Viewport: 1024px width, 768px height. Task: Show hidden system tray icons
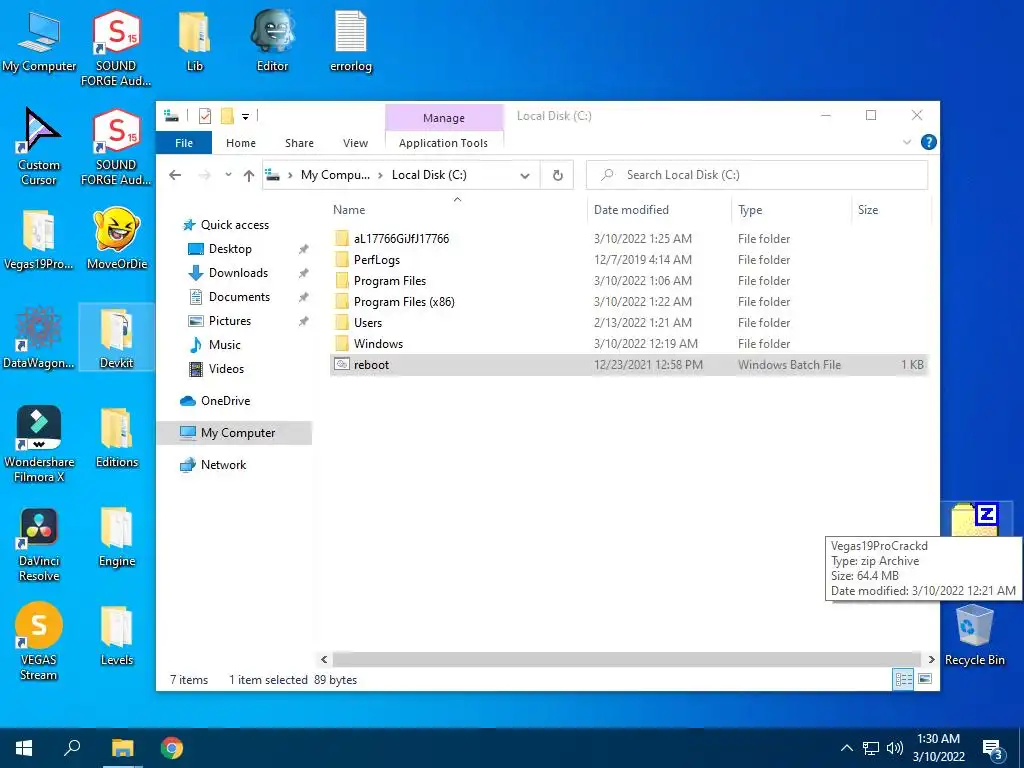tap(846, 748)
